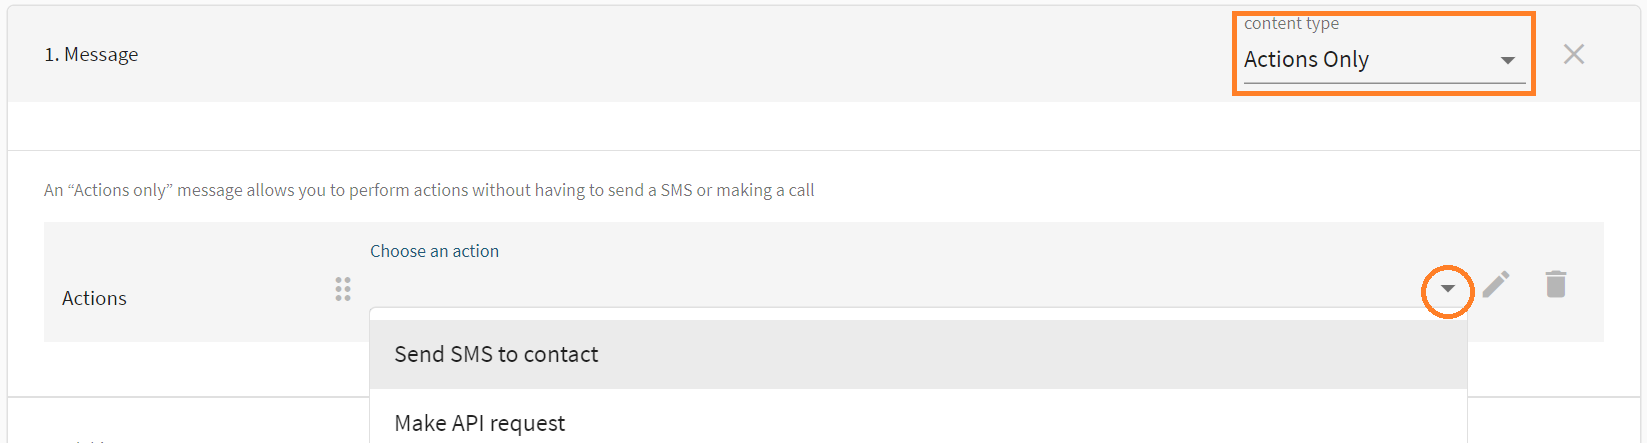Delete the action using the trash icon
The image size is (1647, 443).
[1555, 285]
